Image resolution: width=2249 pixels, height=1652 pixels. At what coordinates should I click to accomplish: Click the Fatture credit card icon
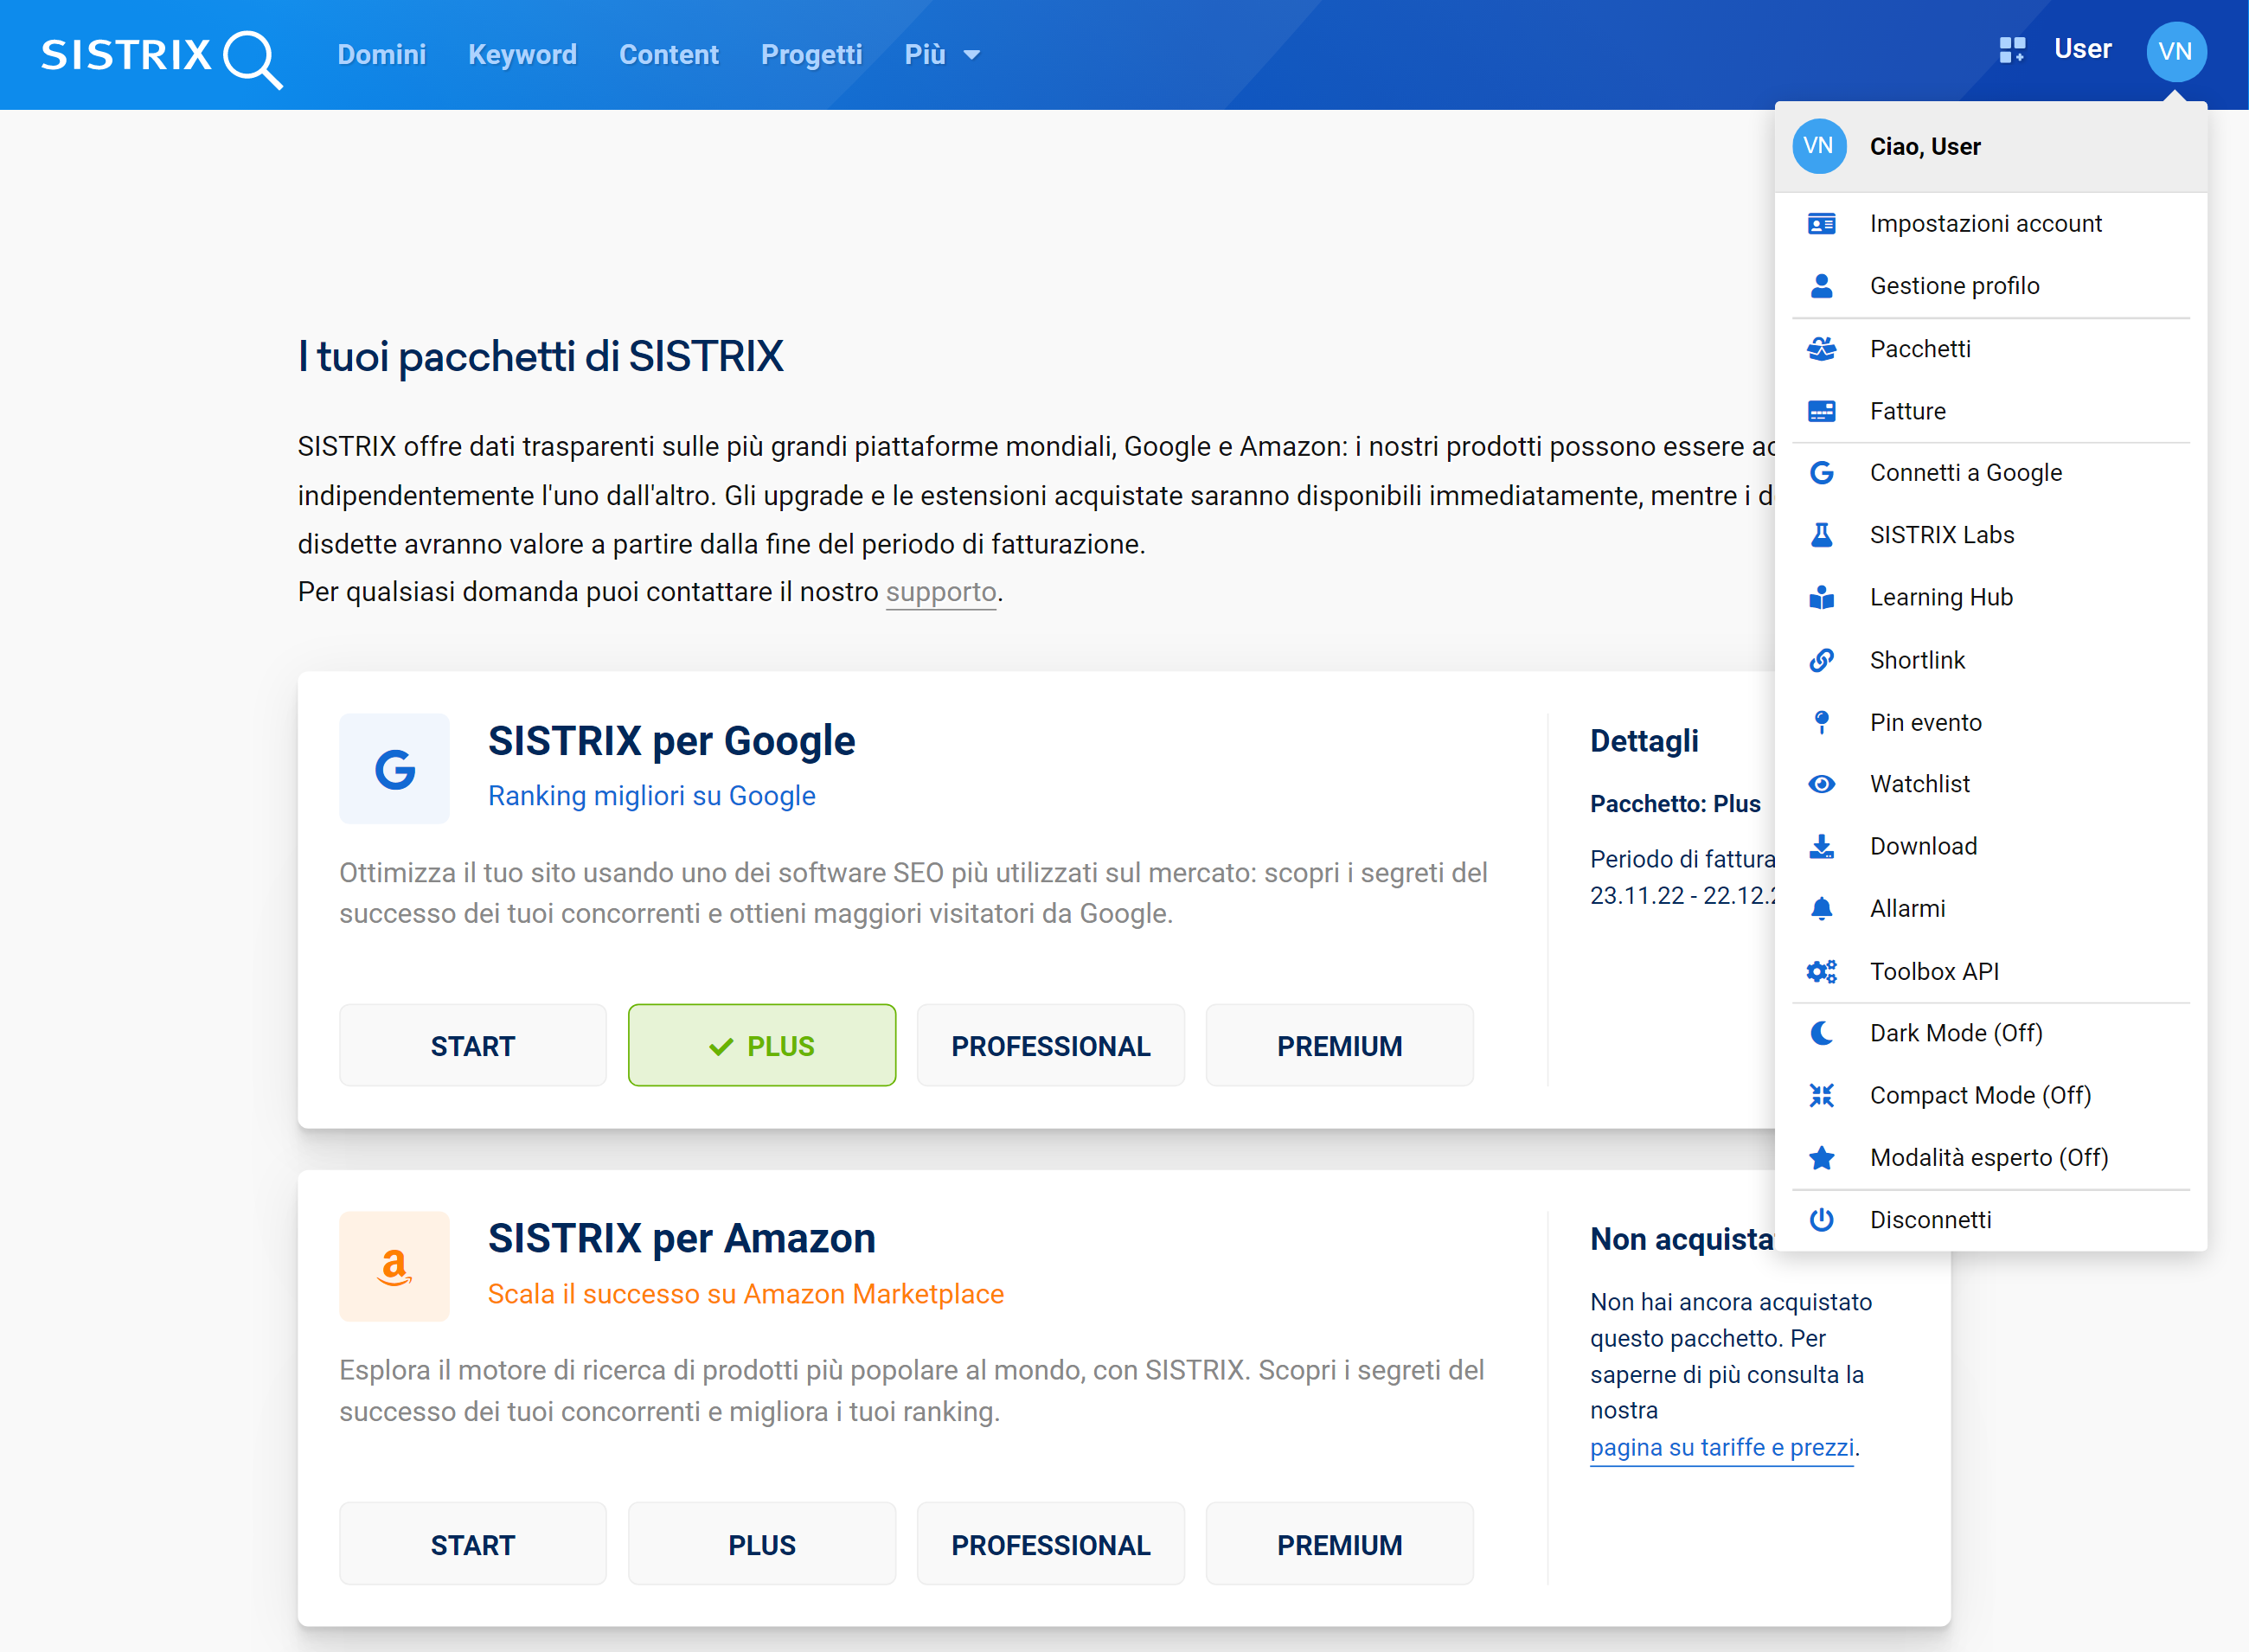coord(1821,411)
